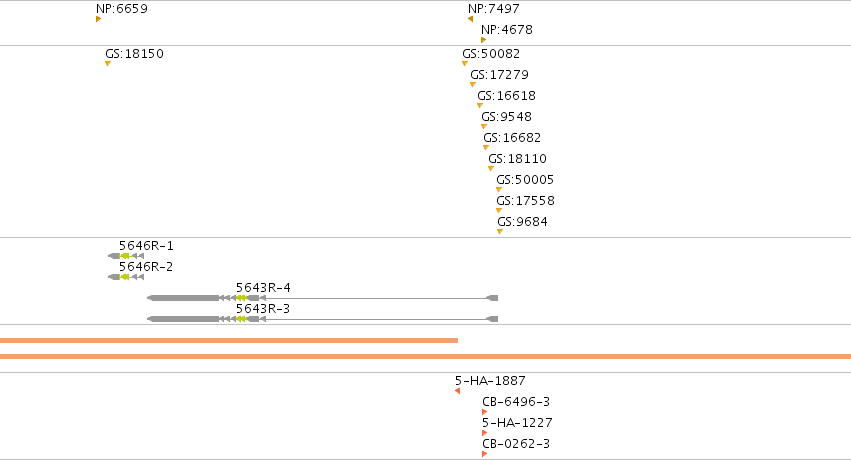Select the full-width orange feature bar
The image size is (851, 460).
tap(426, 356)
